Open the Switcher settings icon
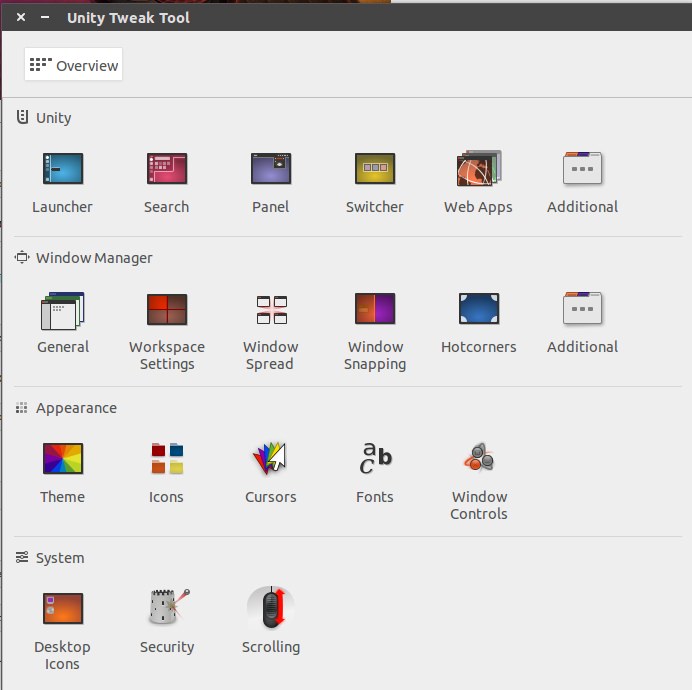 pyautogui.click(x=375, y=169)
